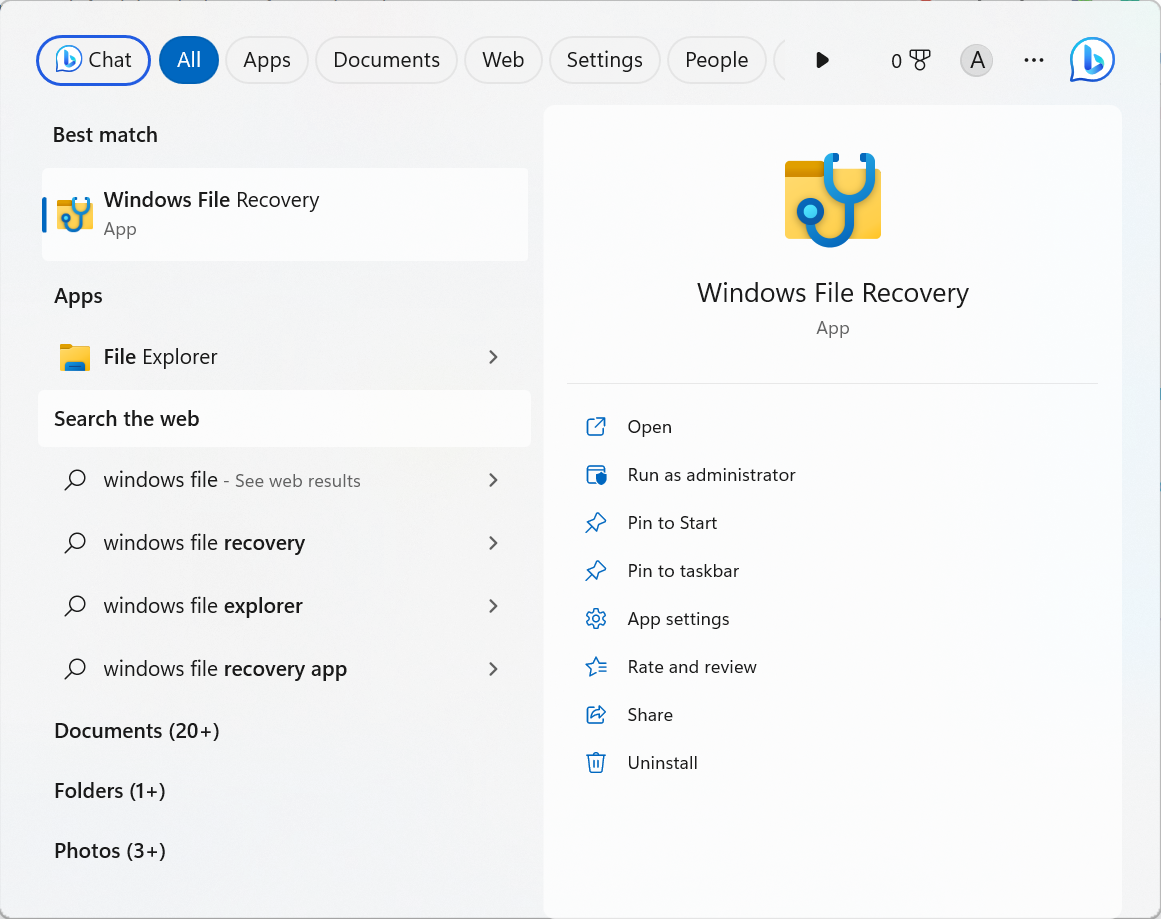The image size is (1161, 919).
Task: Show Documents (20+) results
Action: click(x=137, y=731)
